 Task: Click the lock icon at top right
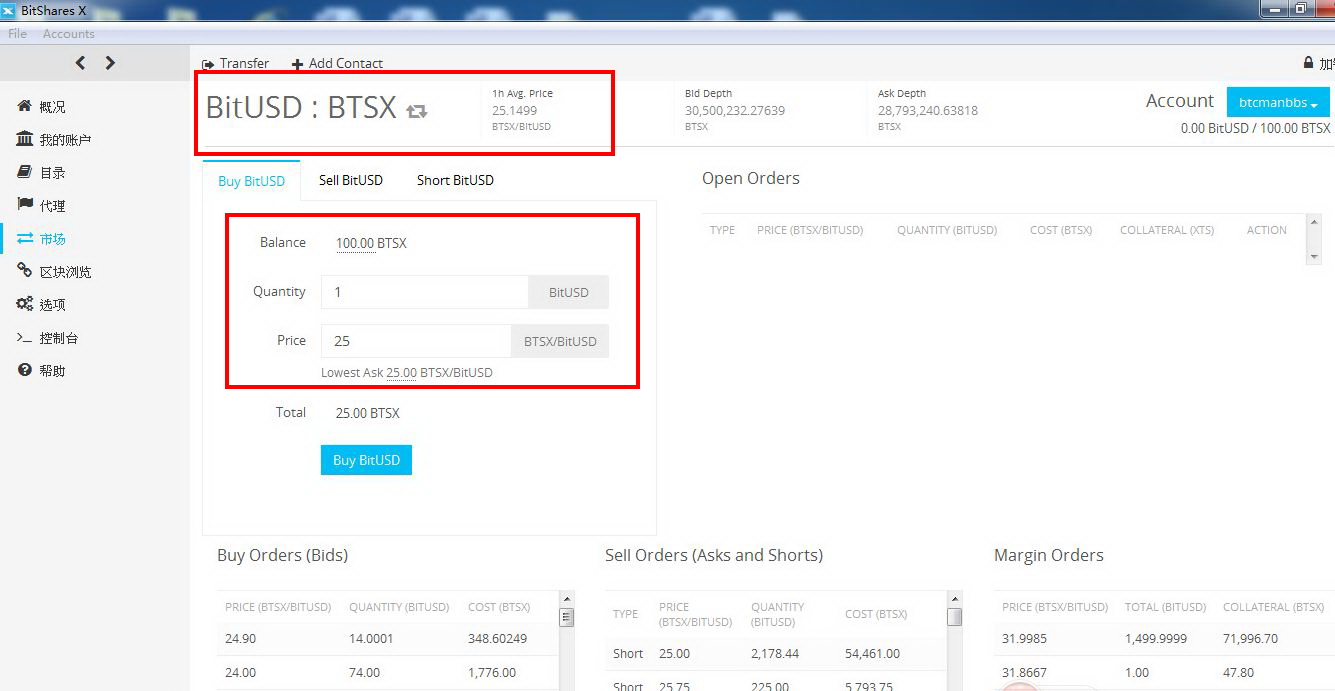(1308, 63)
